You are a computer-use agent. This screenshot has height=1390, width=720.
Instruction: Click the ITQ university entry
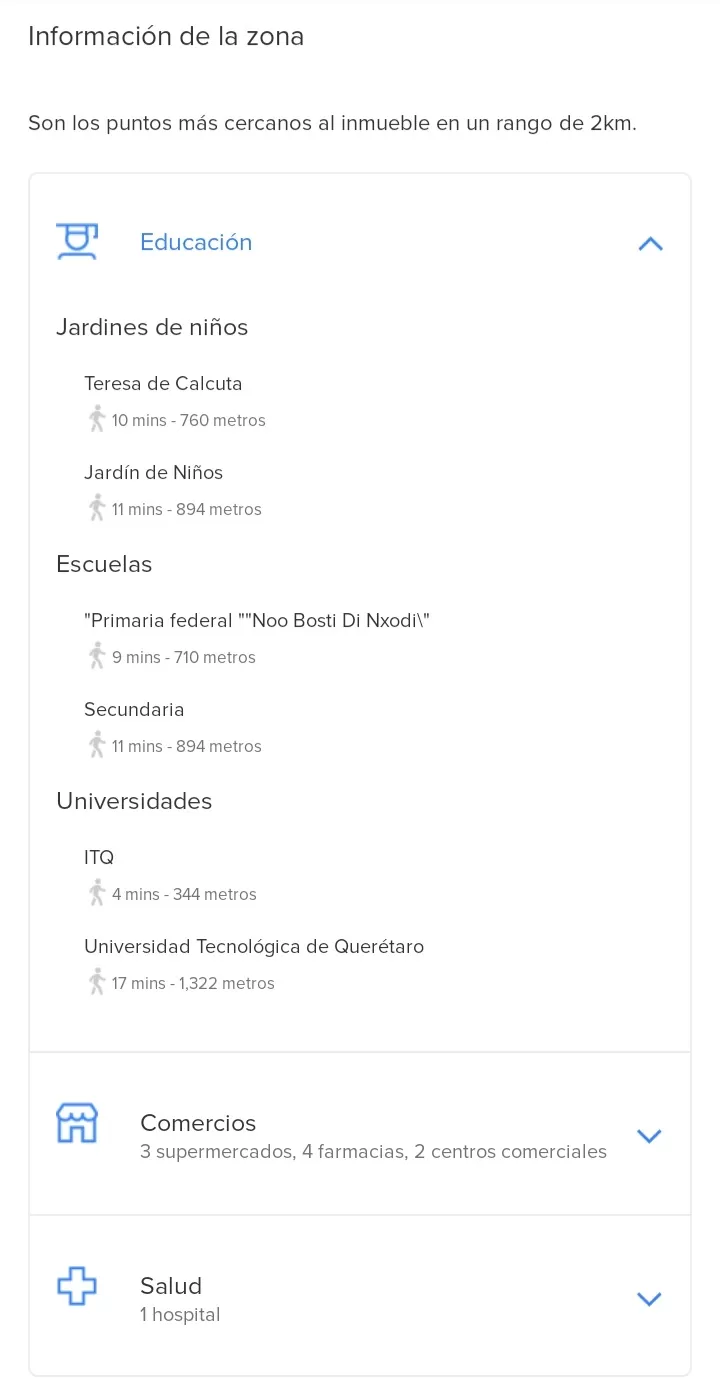point(99,858)
